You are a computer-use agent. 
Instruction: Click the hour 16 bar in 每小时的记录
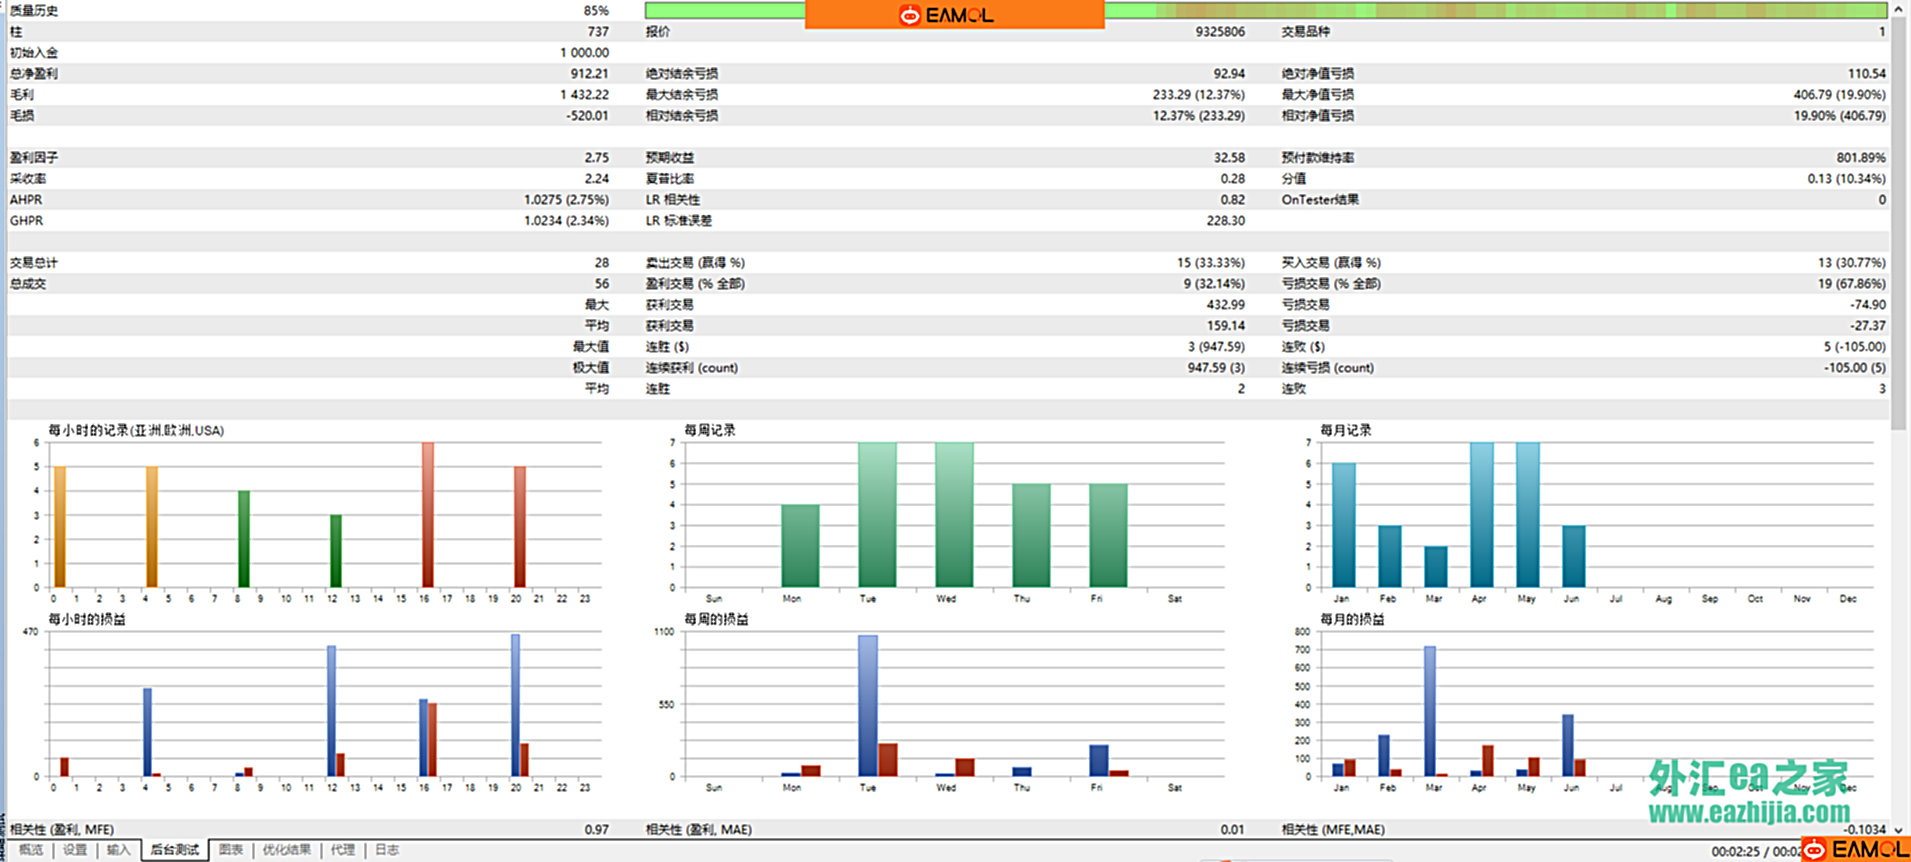(428, 514)
